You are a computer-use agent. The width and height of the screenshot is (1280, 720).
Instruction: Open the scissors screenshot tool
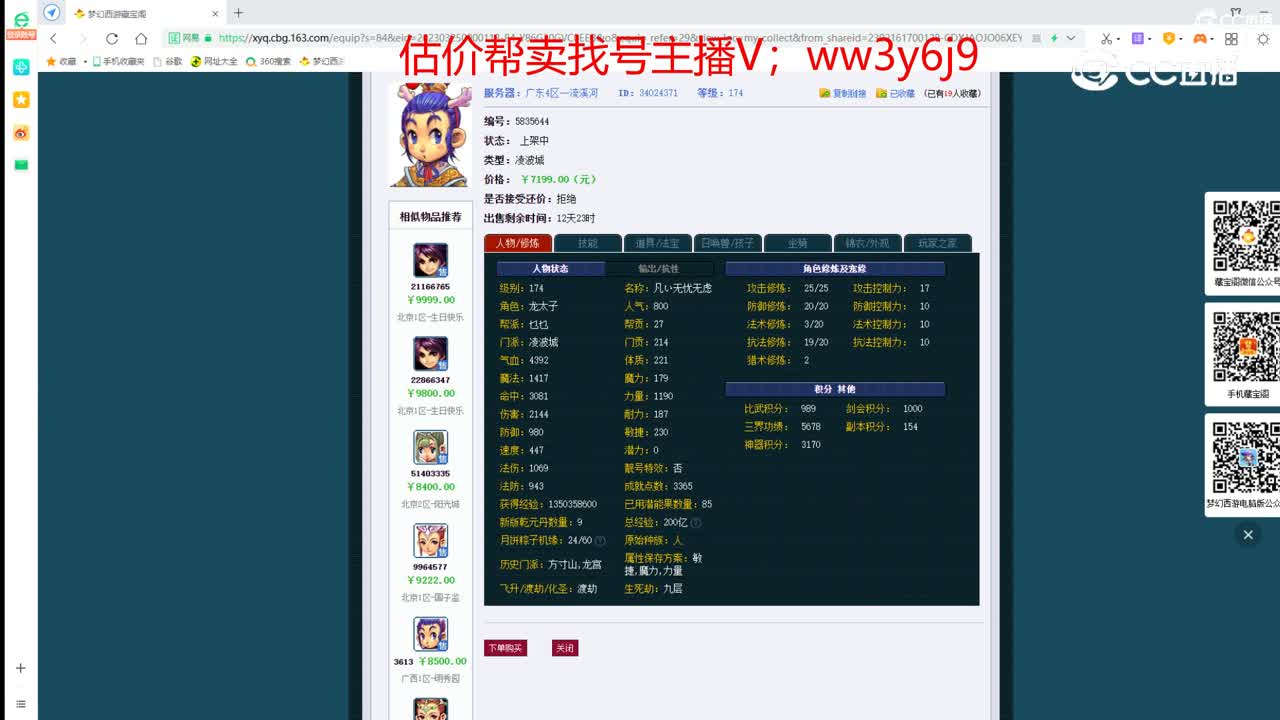(x=1106, y=38)
